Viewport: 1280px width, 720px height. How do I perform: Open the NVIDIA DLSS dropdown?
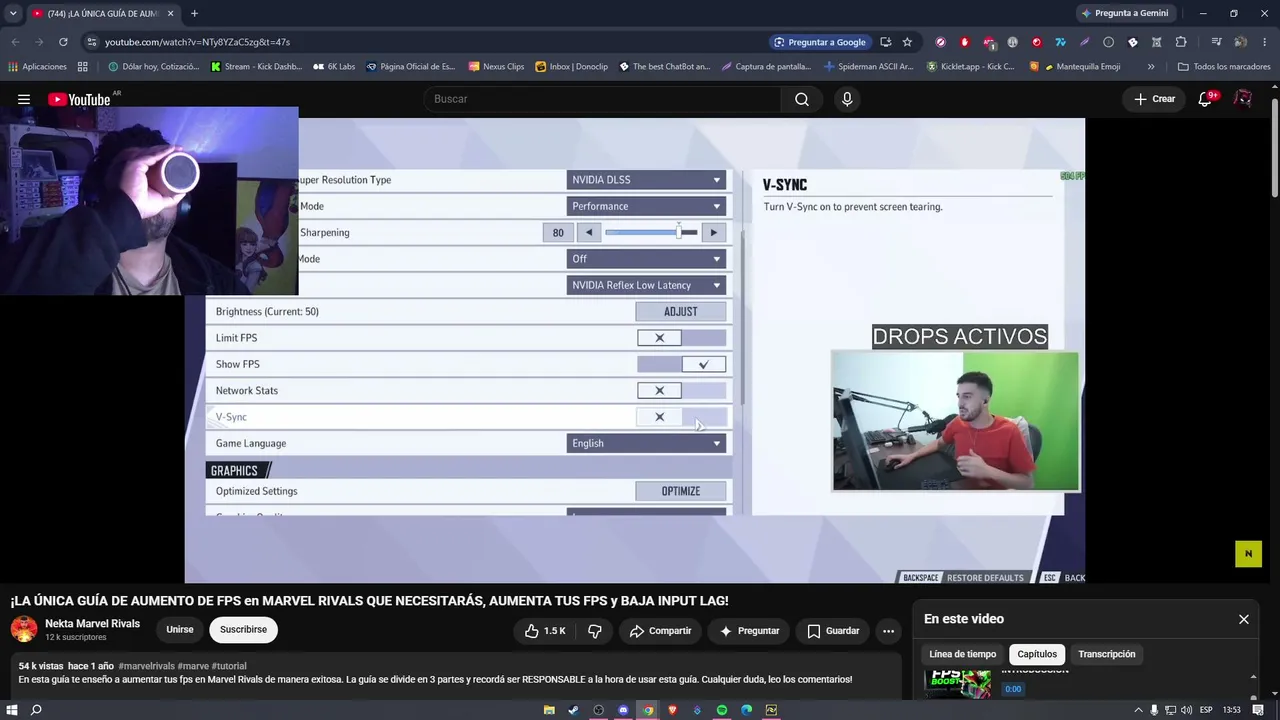pos(646,180)
